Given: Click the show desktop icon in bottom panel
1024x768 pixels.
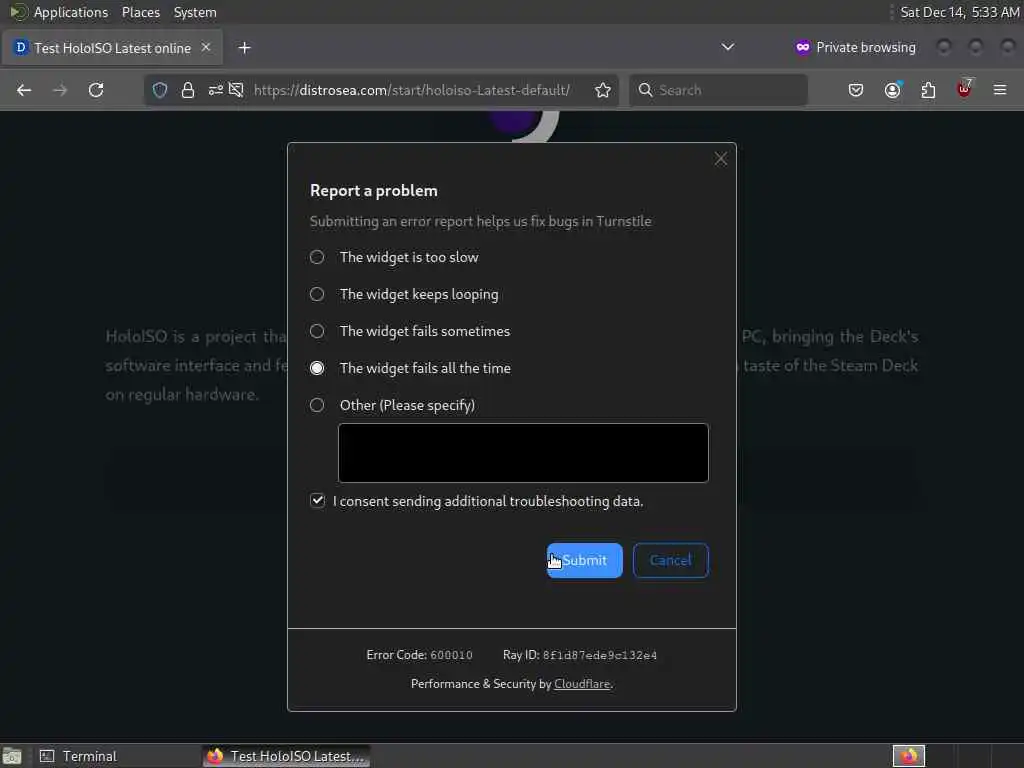Looking at the screenshot, I should (12, 756).
